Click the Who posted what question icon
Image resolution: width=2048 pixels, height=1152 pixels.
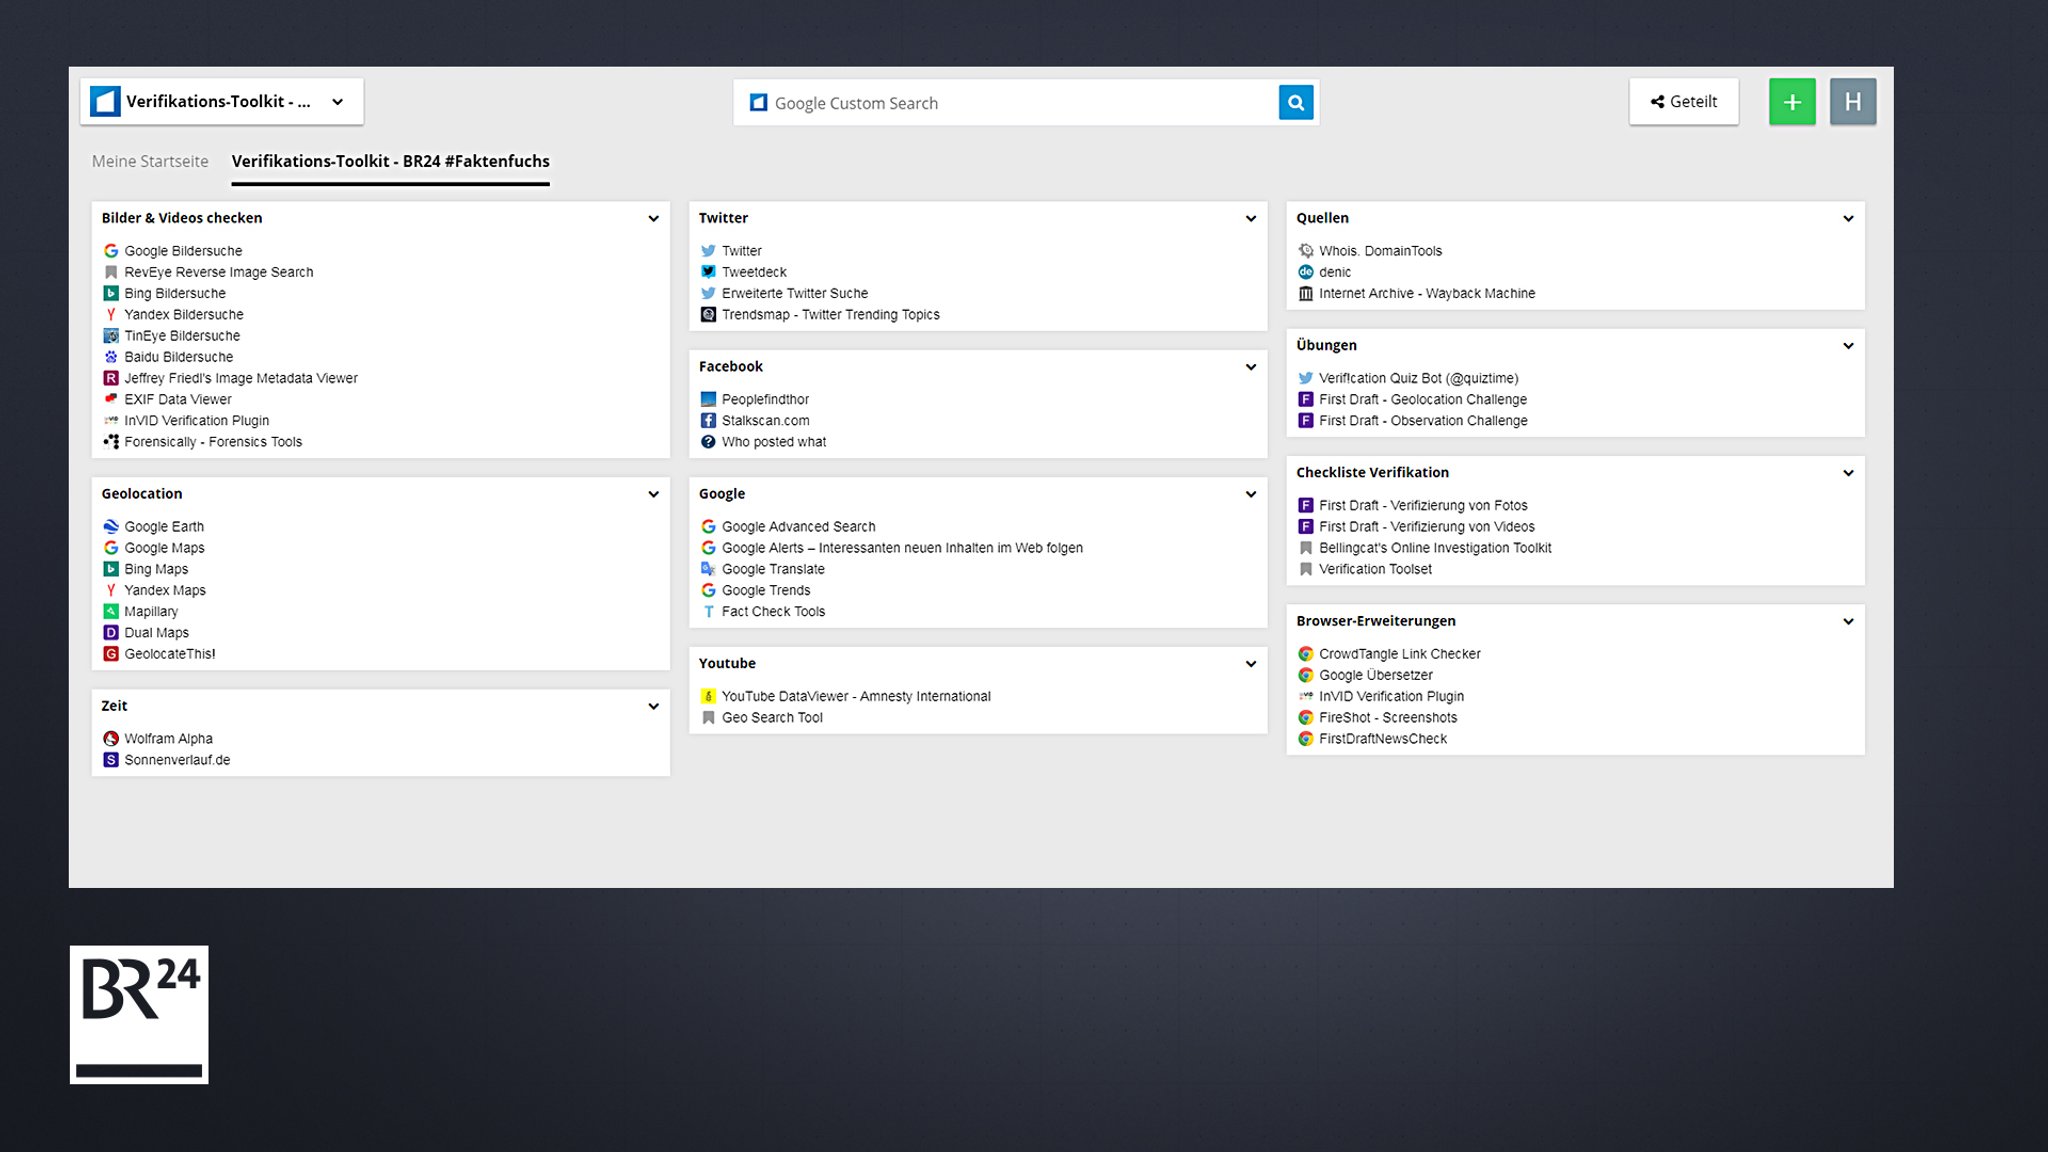pos(708,441)
